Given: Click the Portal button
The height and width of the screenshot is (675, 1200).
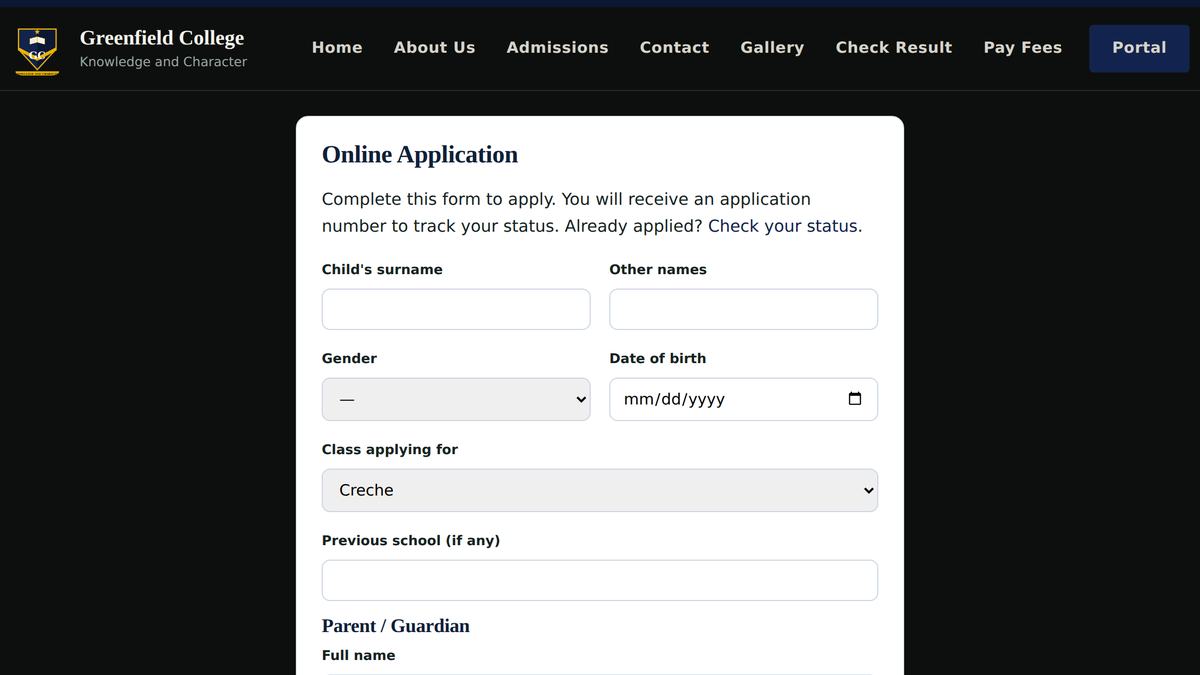Looking at the screenshot, I should tap(1139, 48).
